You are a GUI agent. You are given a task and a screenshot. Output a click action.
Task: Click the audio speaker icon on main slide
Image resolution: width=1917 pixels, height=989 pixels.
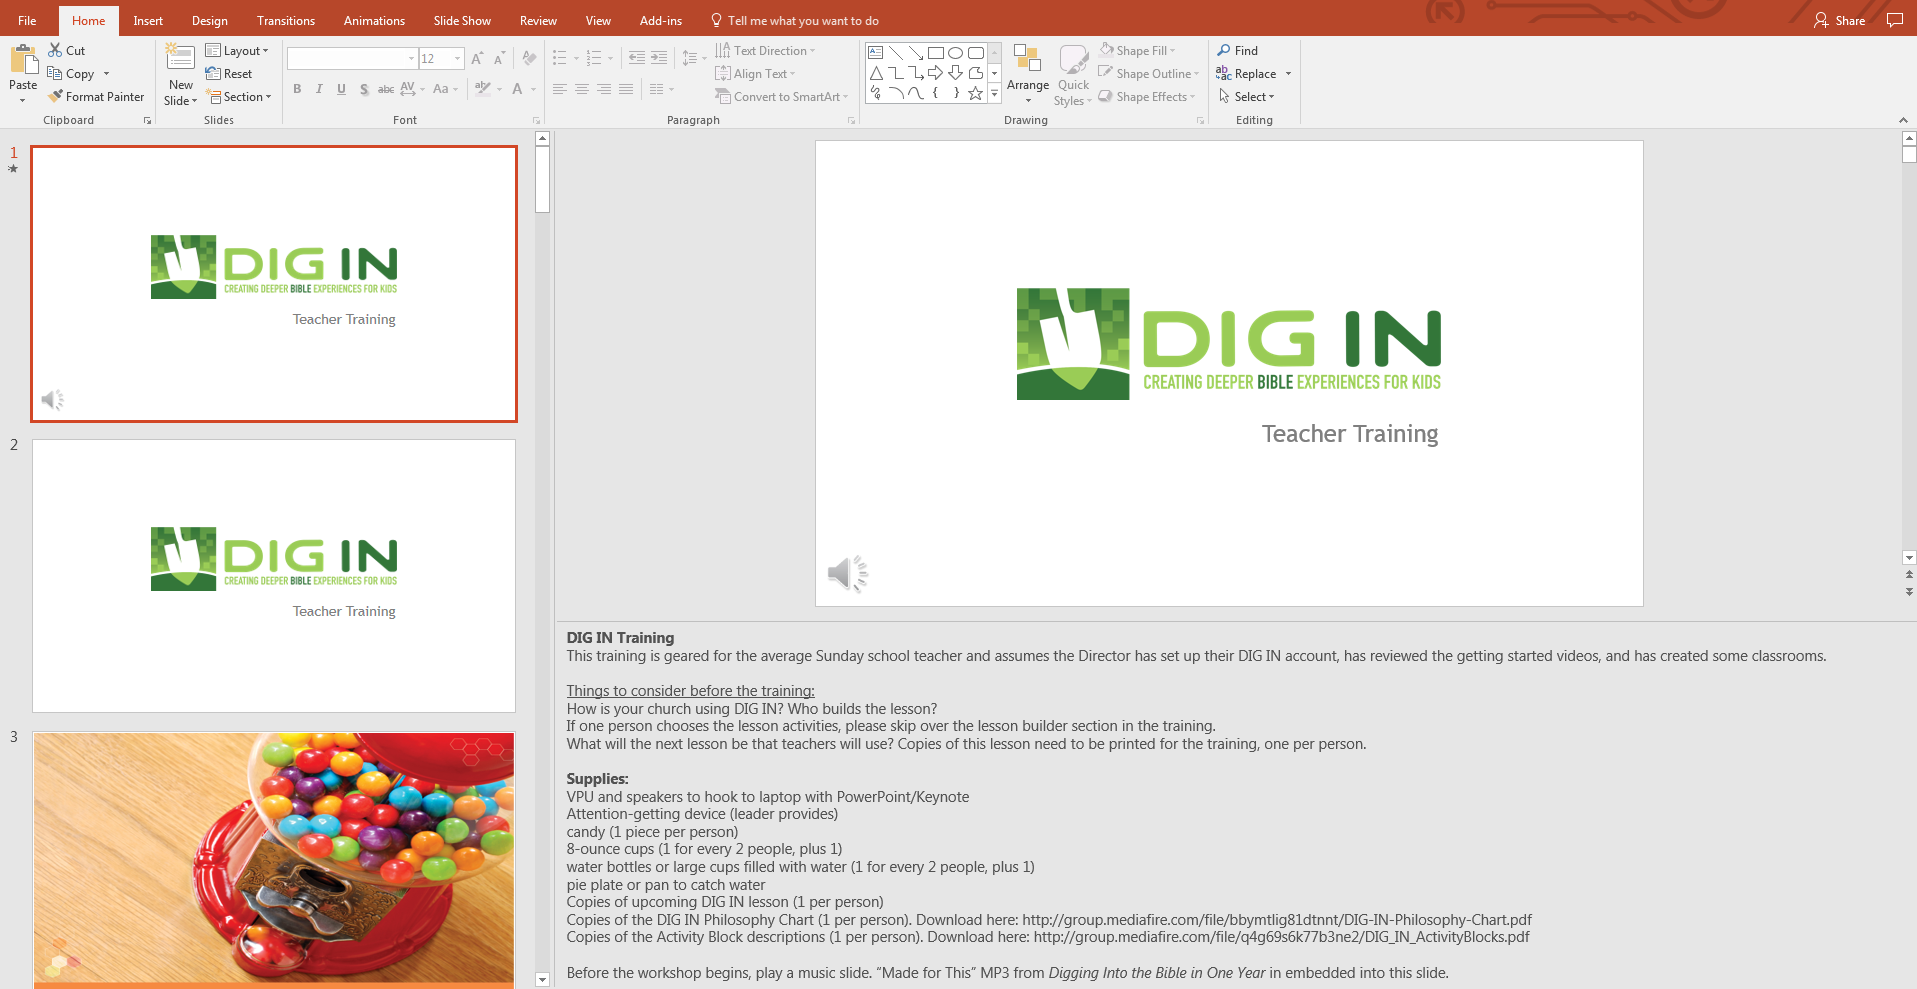point(847,574)
